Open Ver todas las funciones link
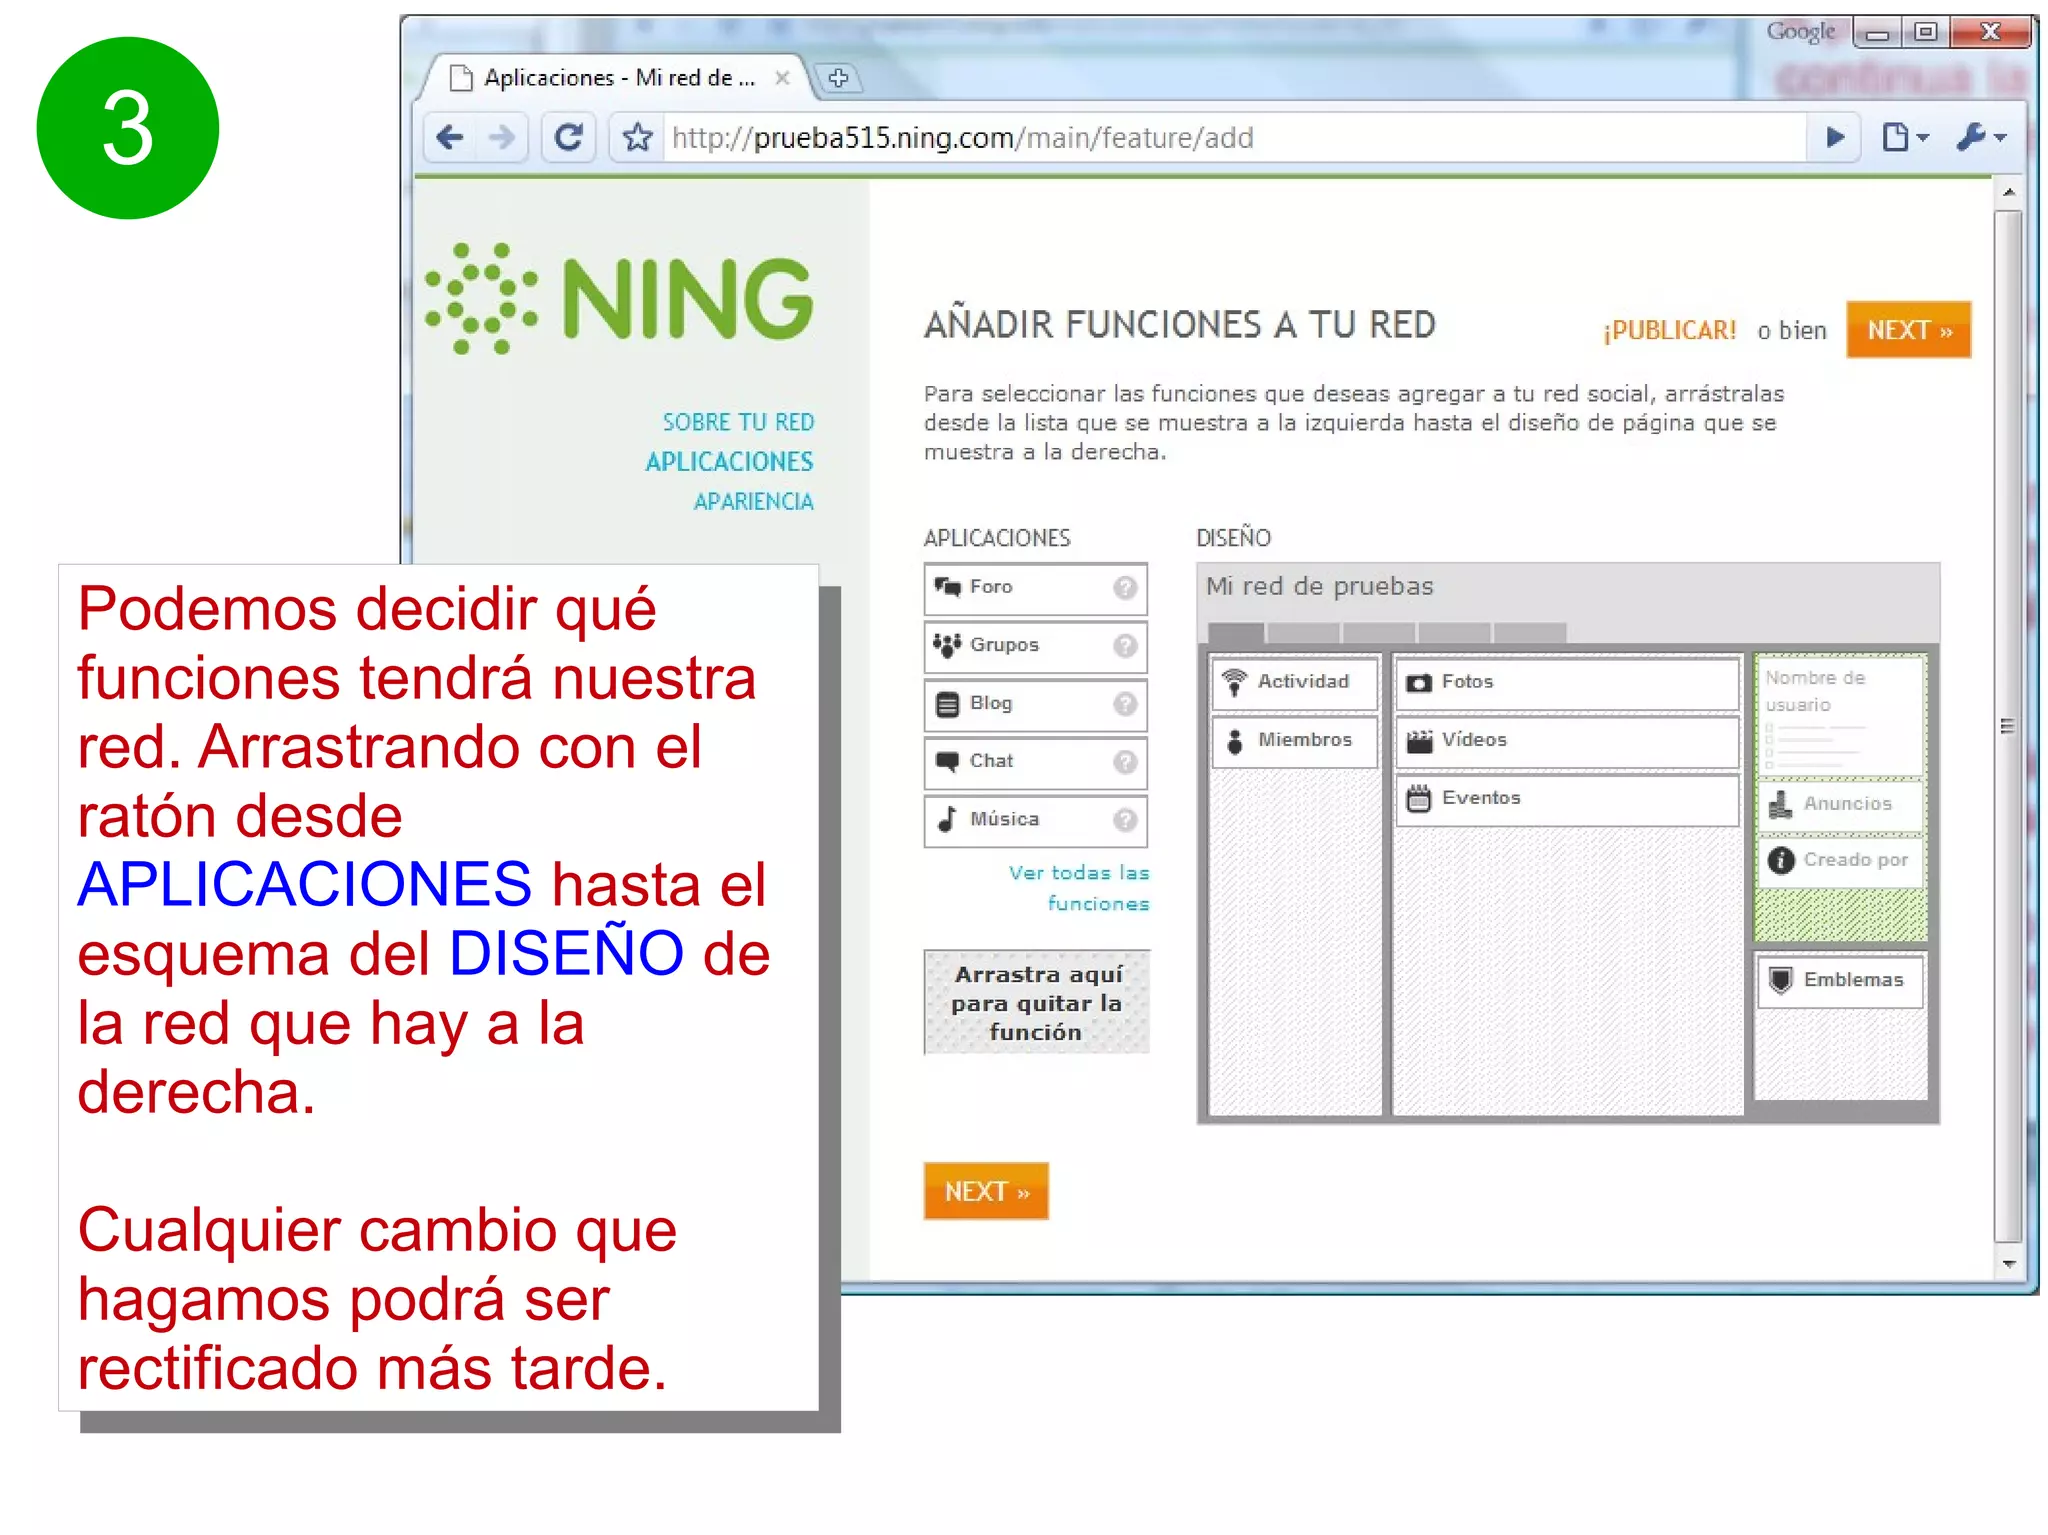2048x1535 pixels. (1080, 888)
